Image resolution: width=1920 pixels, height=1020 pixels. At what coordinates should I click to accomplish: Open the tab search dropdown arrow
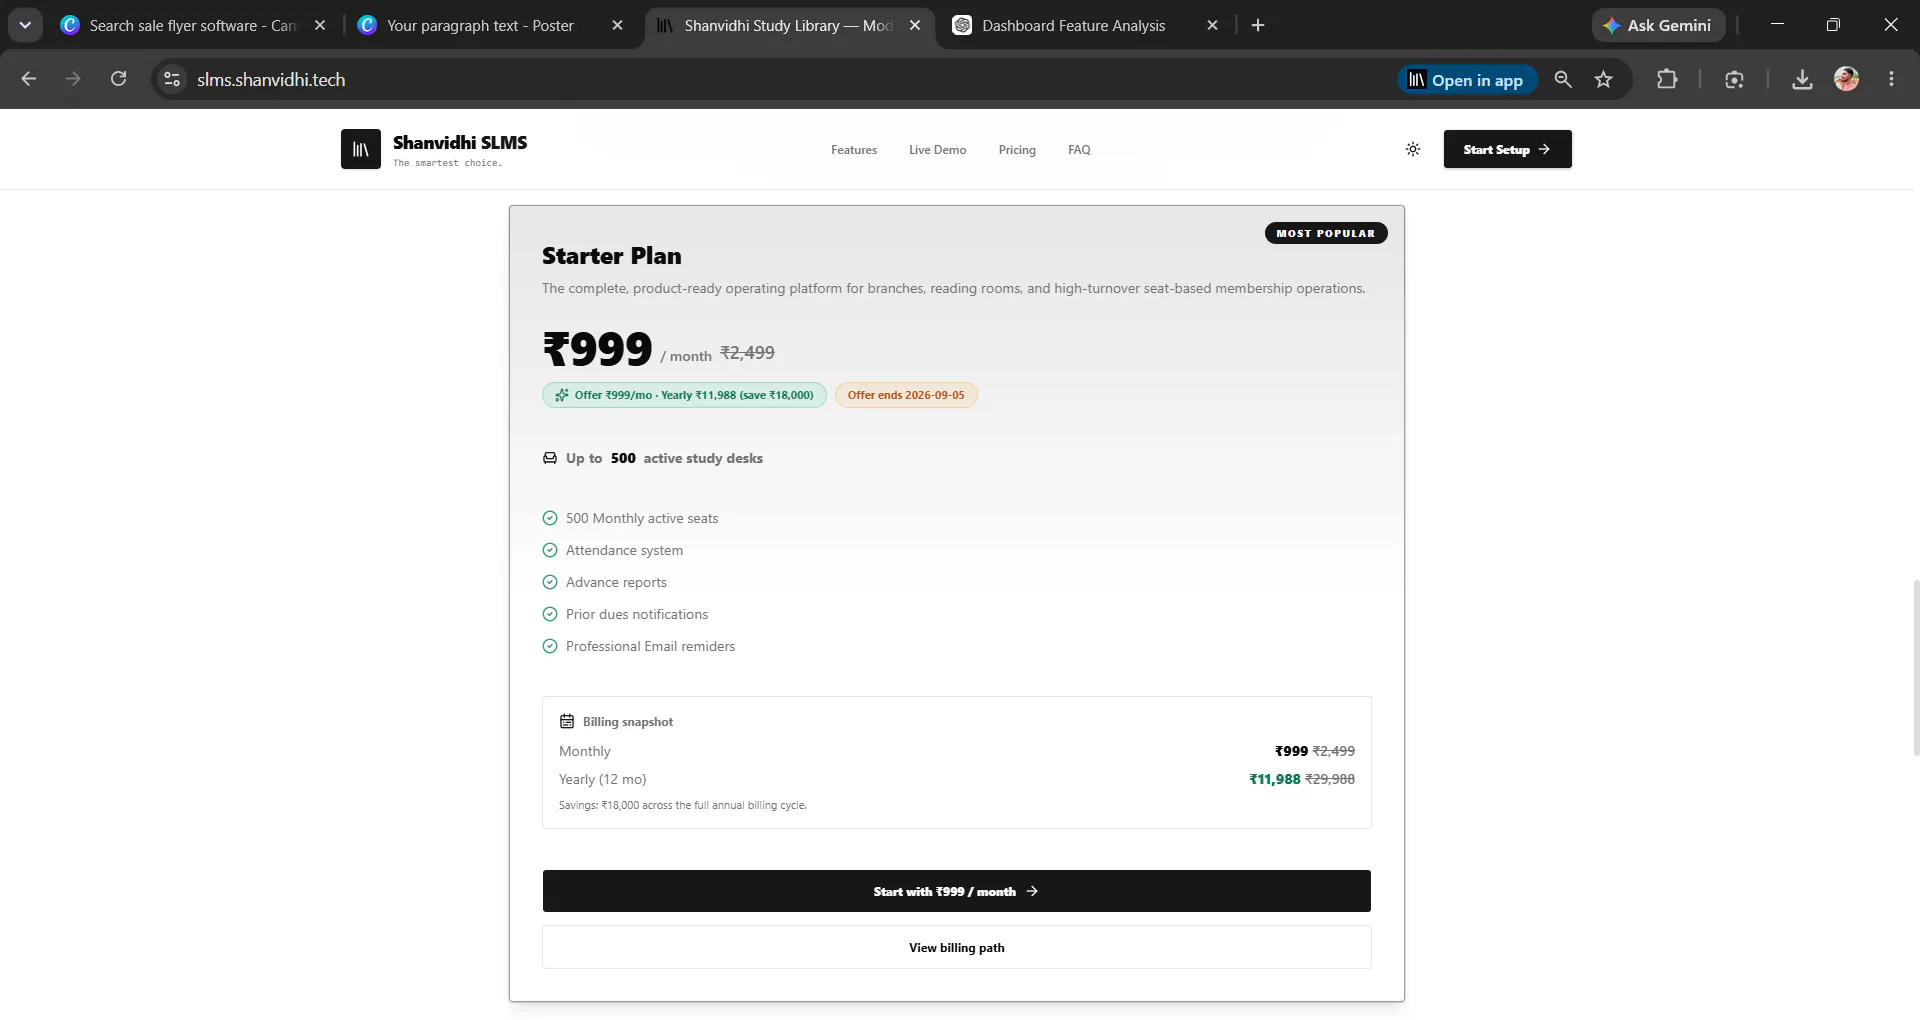point(25,25)
